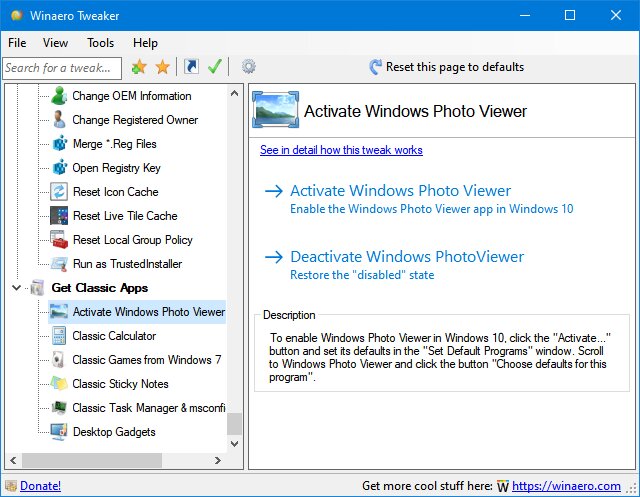The height and width of the screenshot is (497, 640).
Task: Select Change Registered Owner tree item
Action: click(135, 120)
